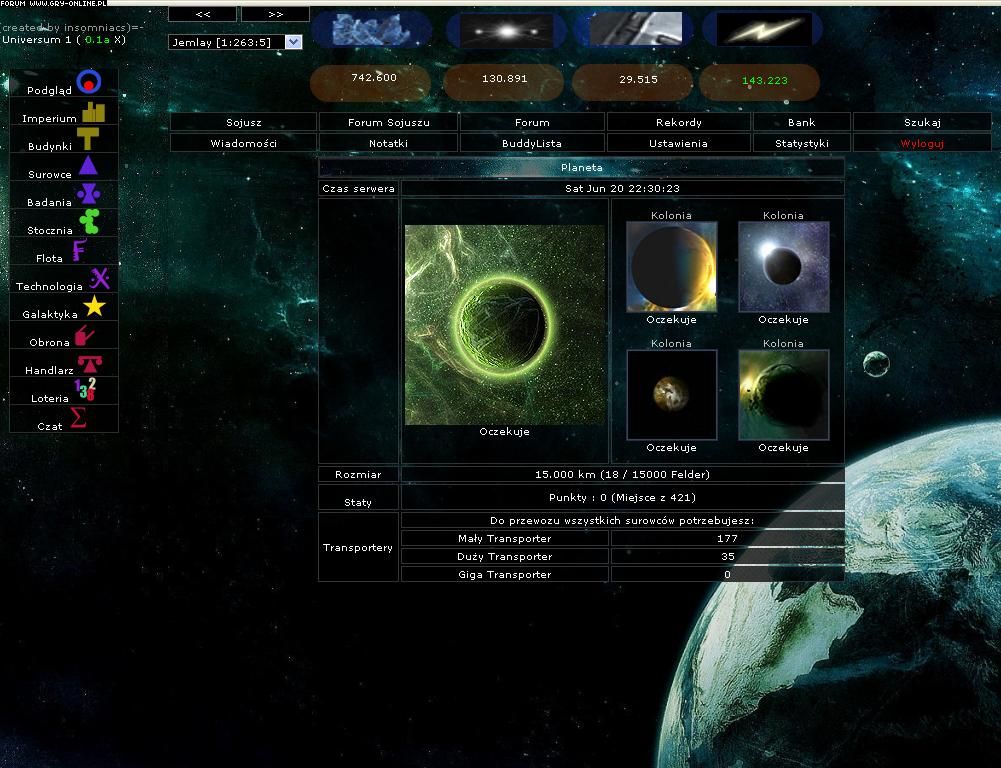Viewport: 1001px width, 768px height.
Task: Click the Mały Transporter row label
Action: (504, 538)
